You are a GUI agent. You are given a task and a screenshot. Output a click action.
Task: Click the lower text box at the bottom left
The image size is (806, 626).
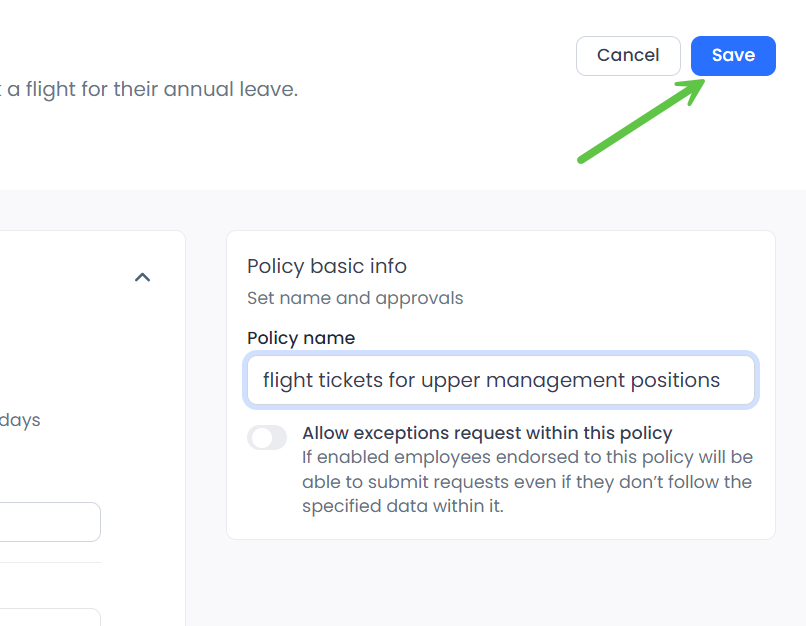tap(50, 617)
